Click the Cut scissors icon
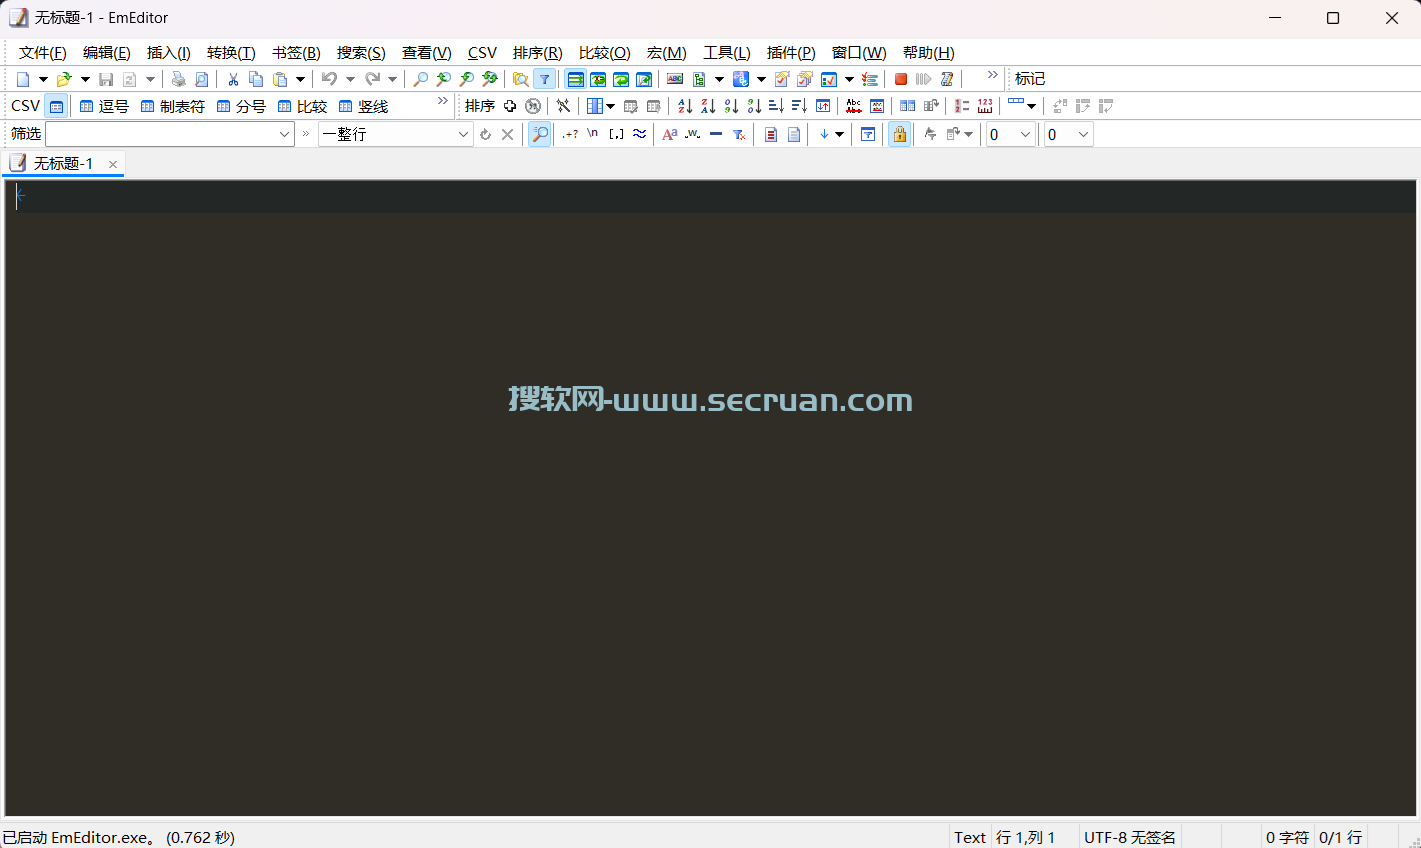The height and width of the screenshot is (848, 1421). point(233,79)
